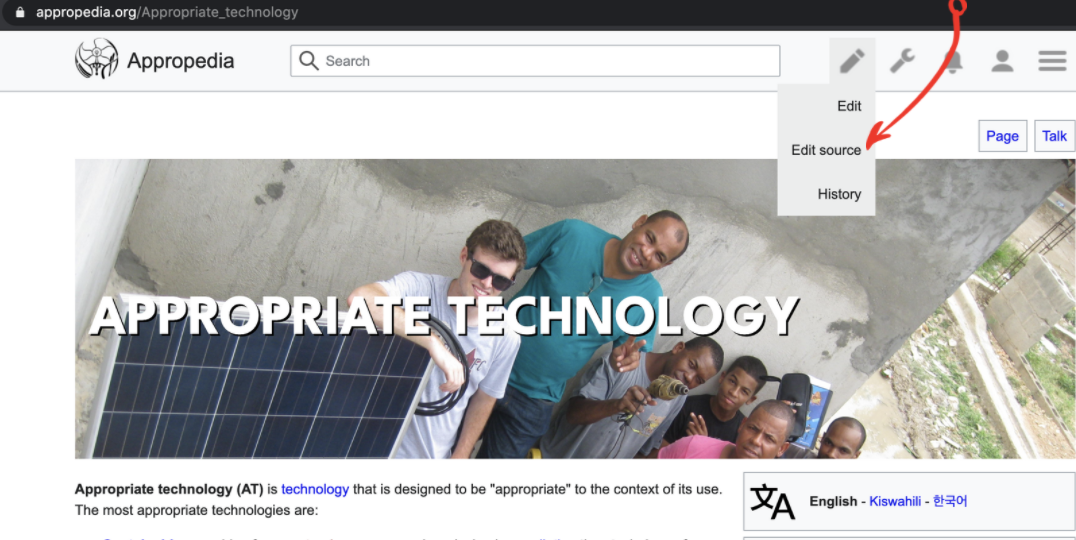The image size is (1076, 540).
Task: Switch to the Page tab
Action: [x=1003, y=136]
